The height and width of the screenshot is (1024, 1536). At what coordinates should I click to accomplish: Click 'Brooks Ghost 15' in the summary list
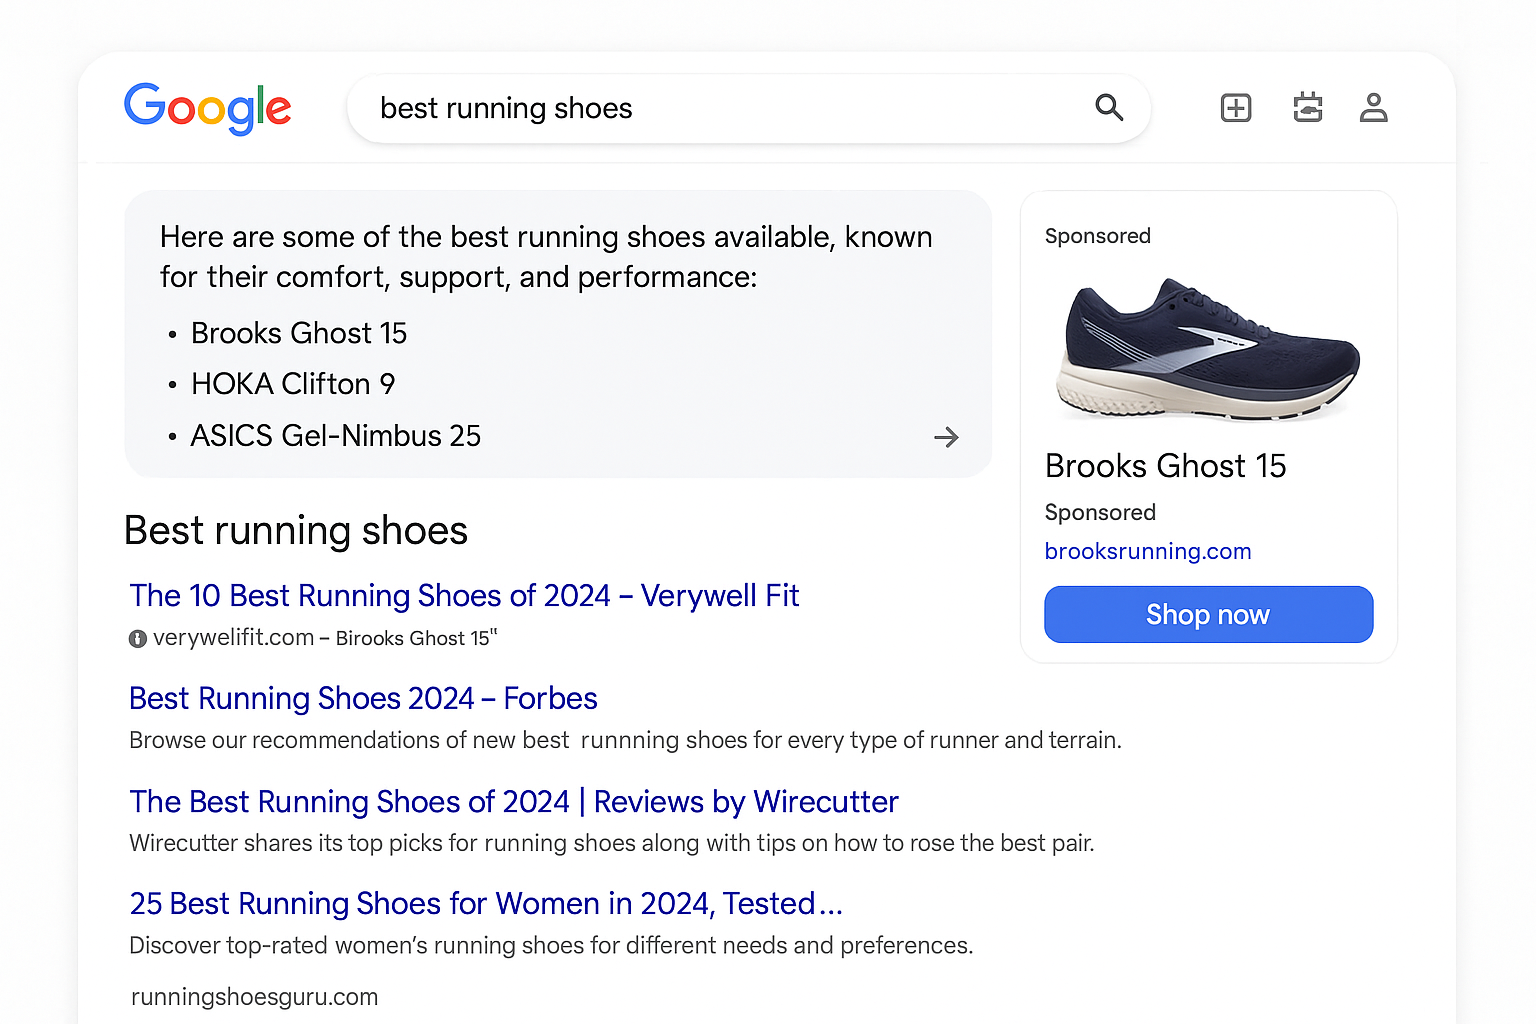coord(299,333)
